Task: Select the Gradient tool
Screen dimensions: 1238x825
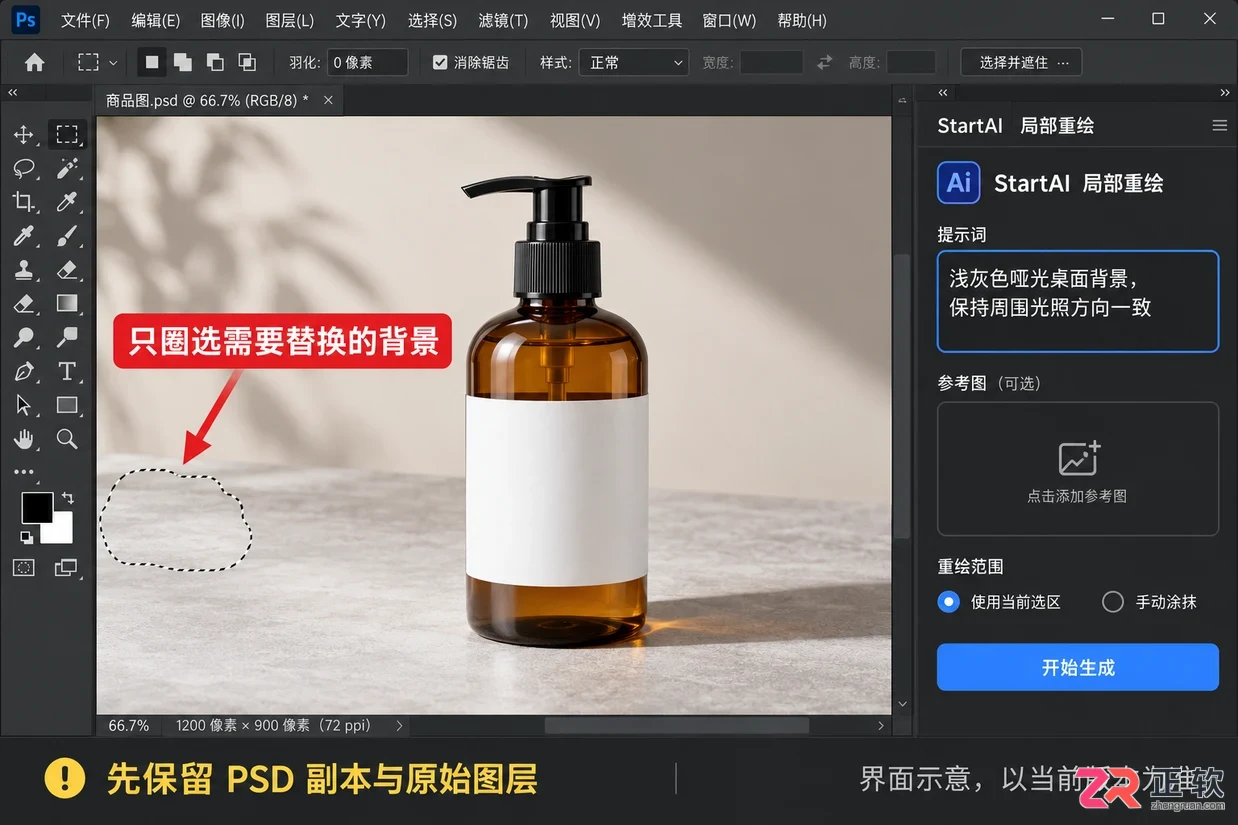Action: (x=67, y=303)
